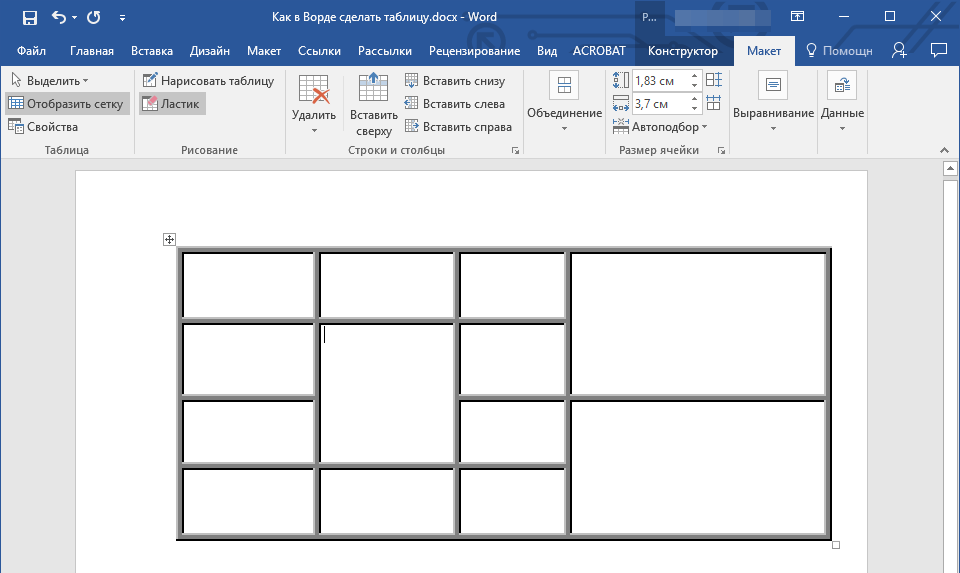Click the table move handle
The image size is (960, 573).
[x=170, y=239]
